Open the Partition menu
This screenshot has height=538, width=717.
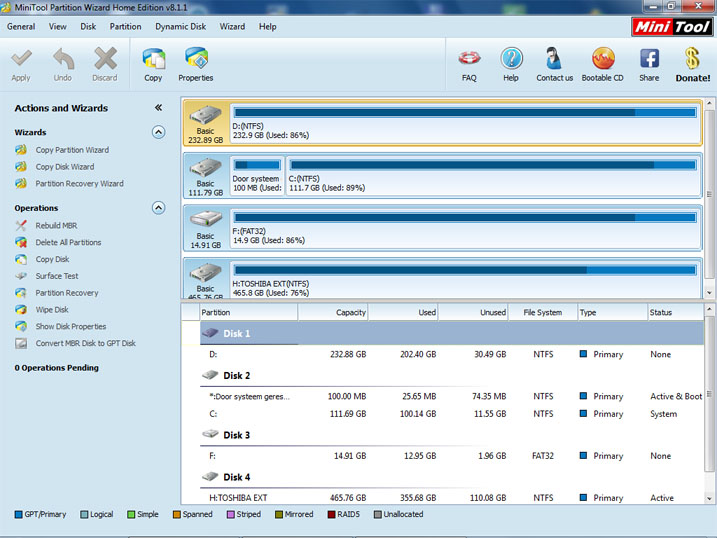[x=125, y=27]
